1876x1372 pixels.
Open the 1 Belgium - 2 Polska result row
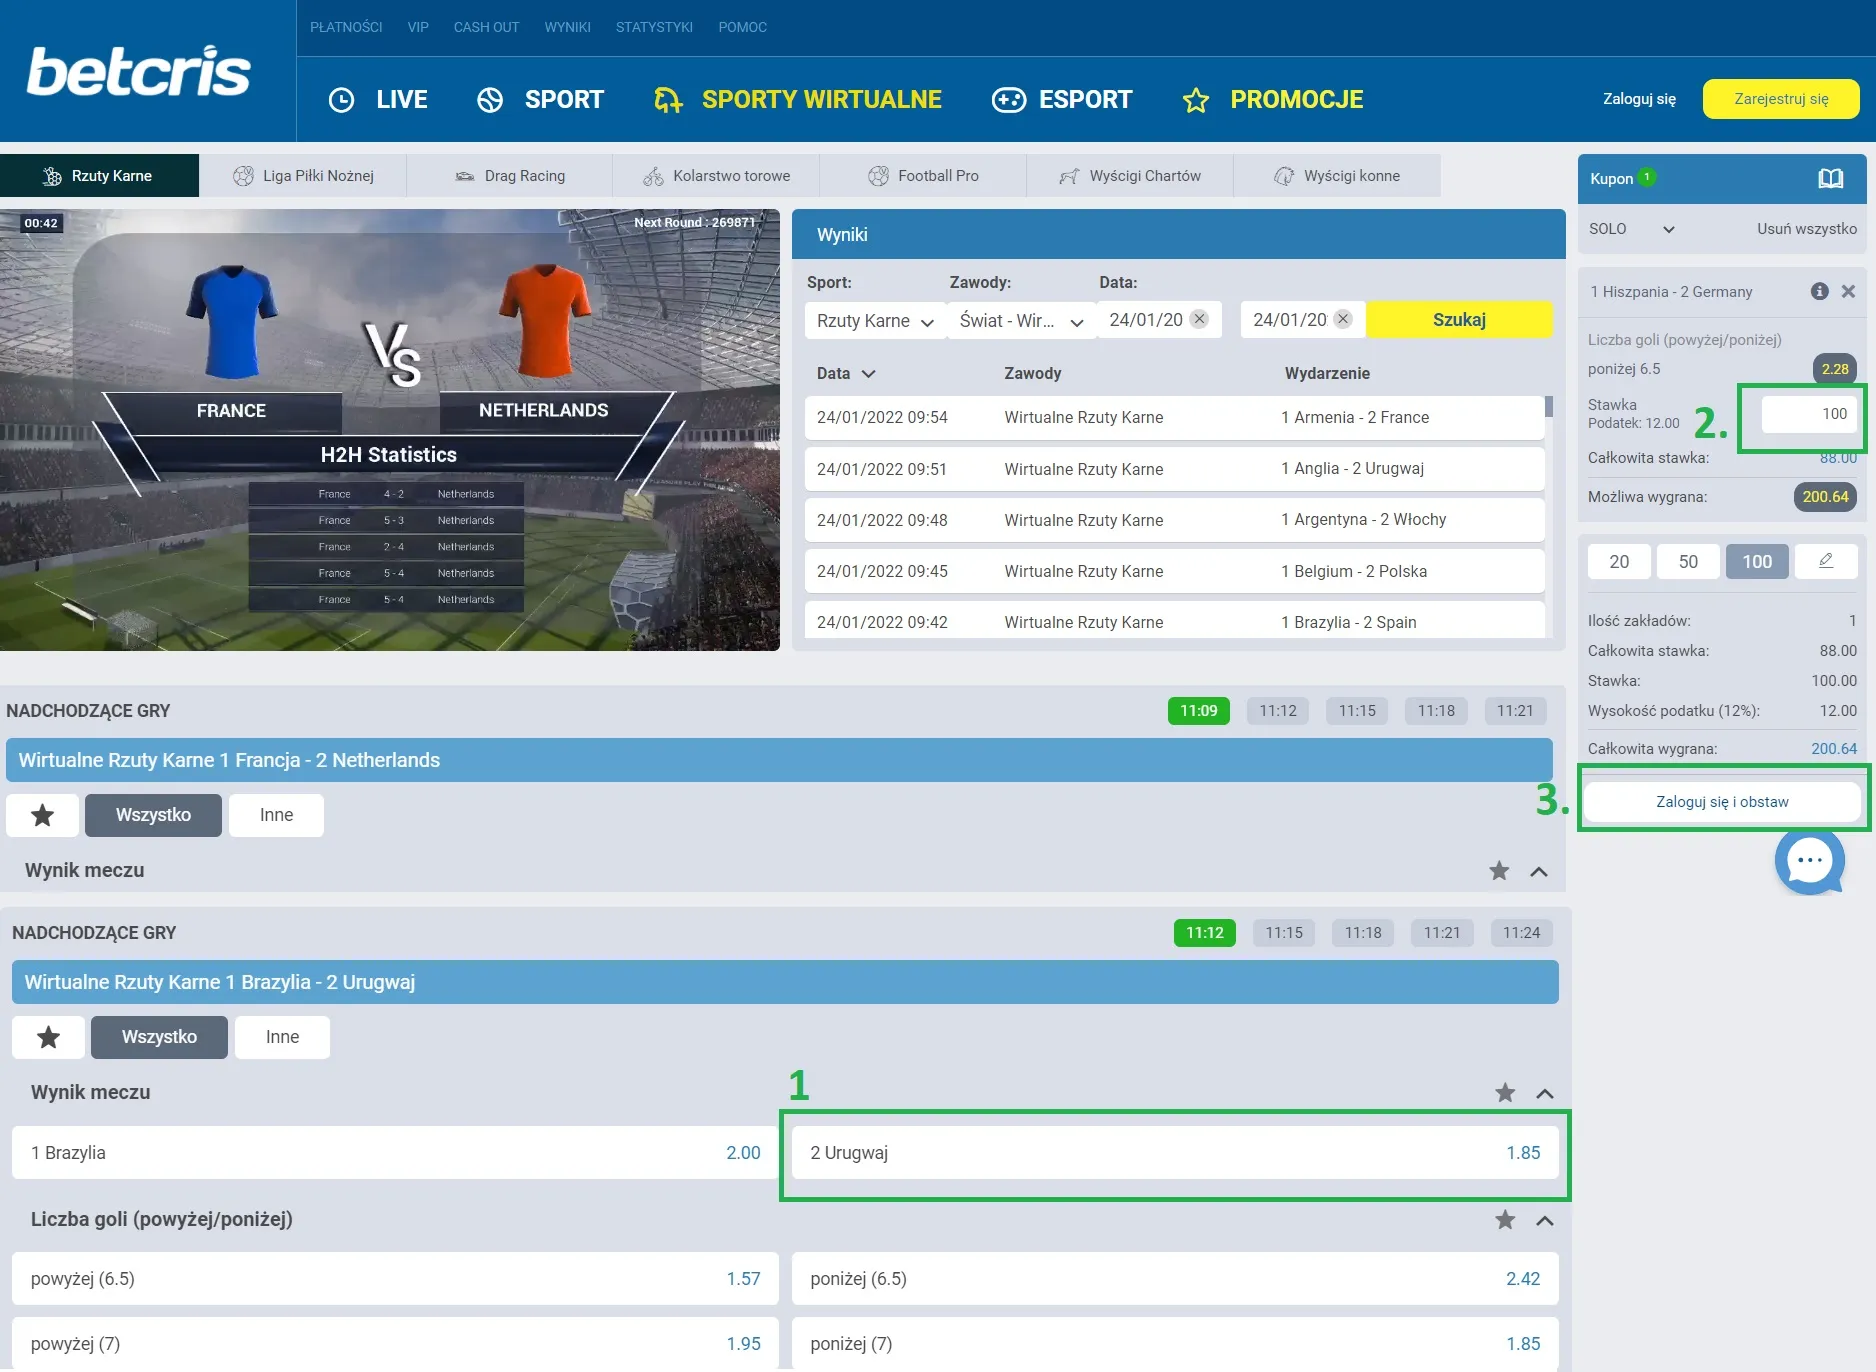click(x=1174, y=572)
